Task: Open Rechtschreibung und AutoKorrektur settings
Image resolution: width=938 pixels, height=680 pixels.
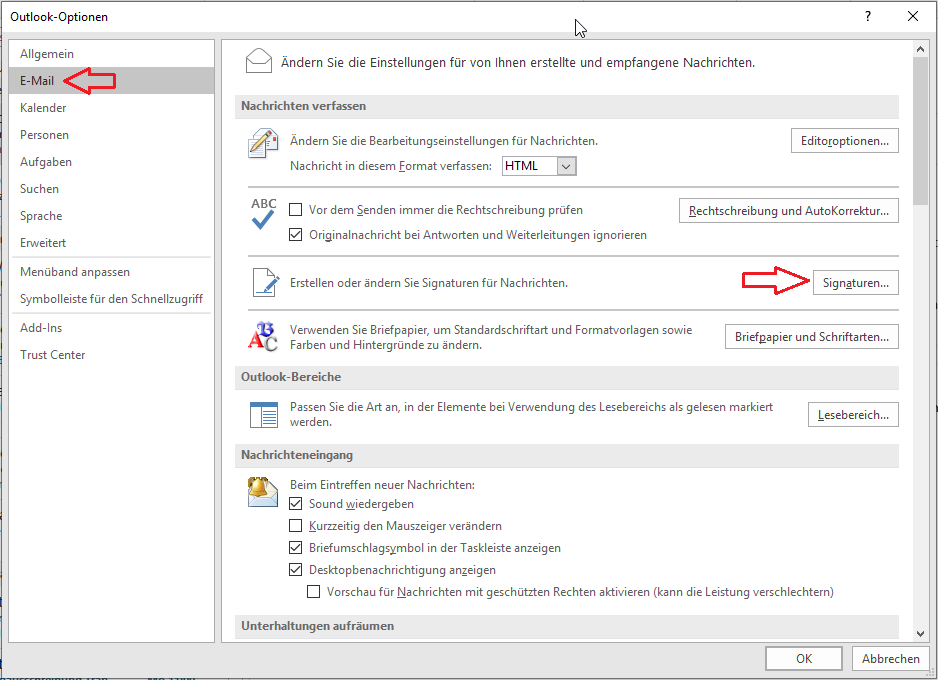Action: [x=788, y=211]
